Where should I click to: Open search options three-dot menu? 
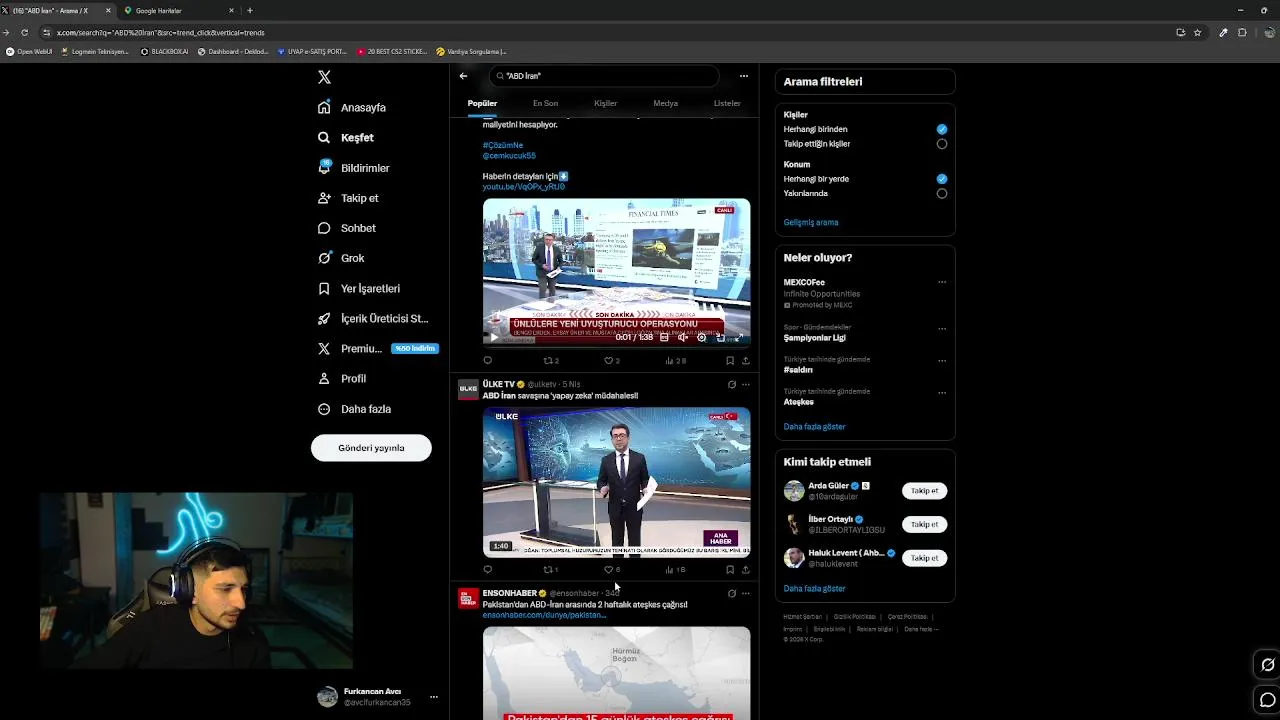(743, 76)
